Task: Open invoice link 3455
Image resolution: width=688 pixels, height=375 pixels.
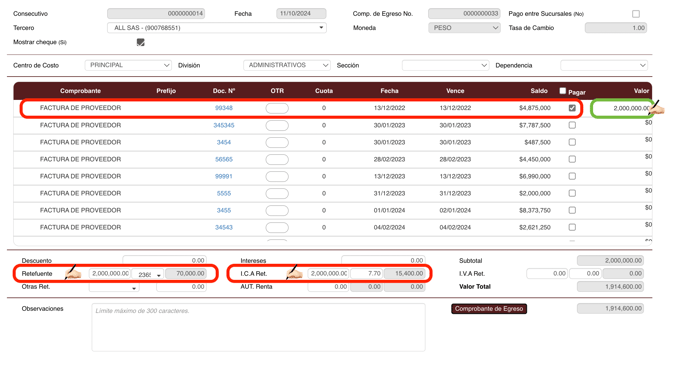Action: click(224, 211)
